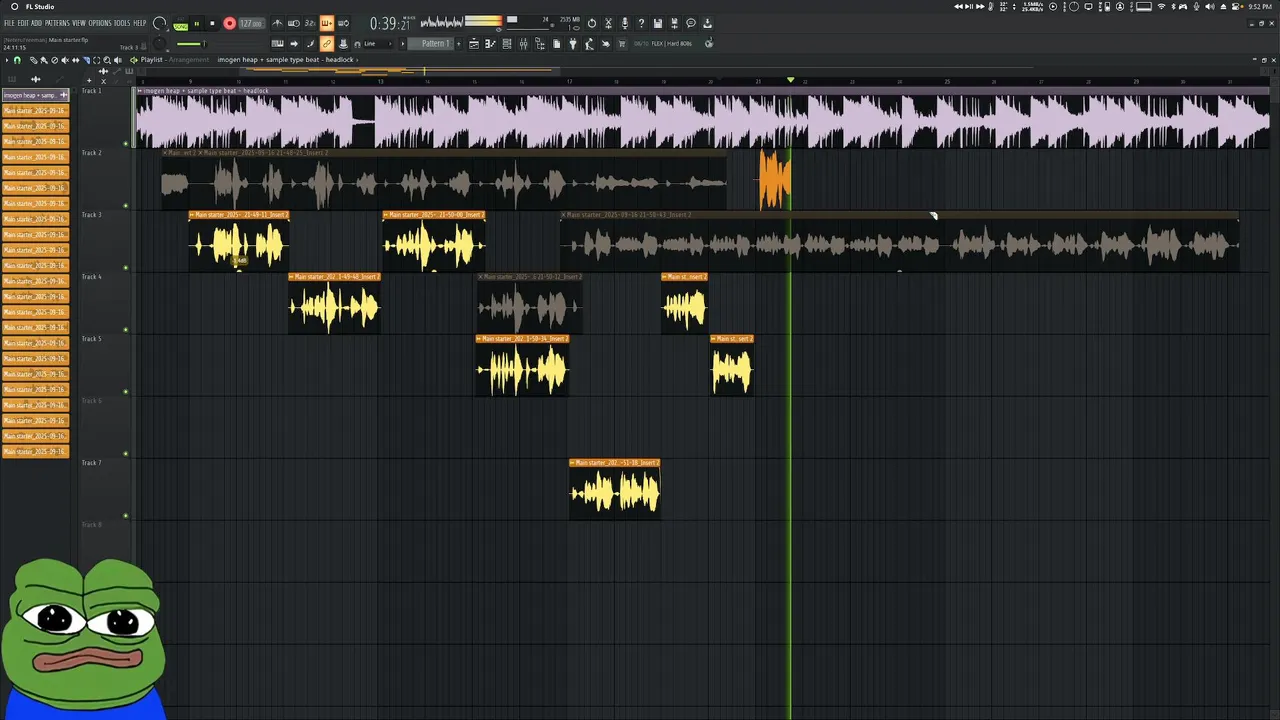Image resolution: width=1280 pixels, height=720 pixels.
Task: Open the help question mark icon
Action: coord(641,23)
